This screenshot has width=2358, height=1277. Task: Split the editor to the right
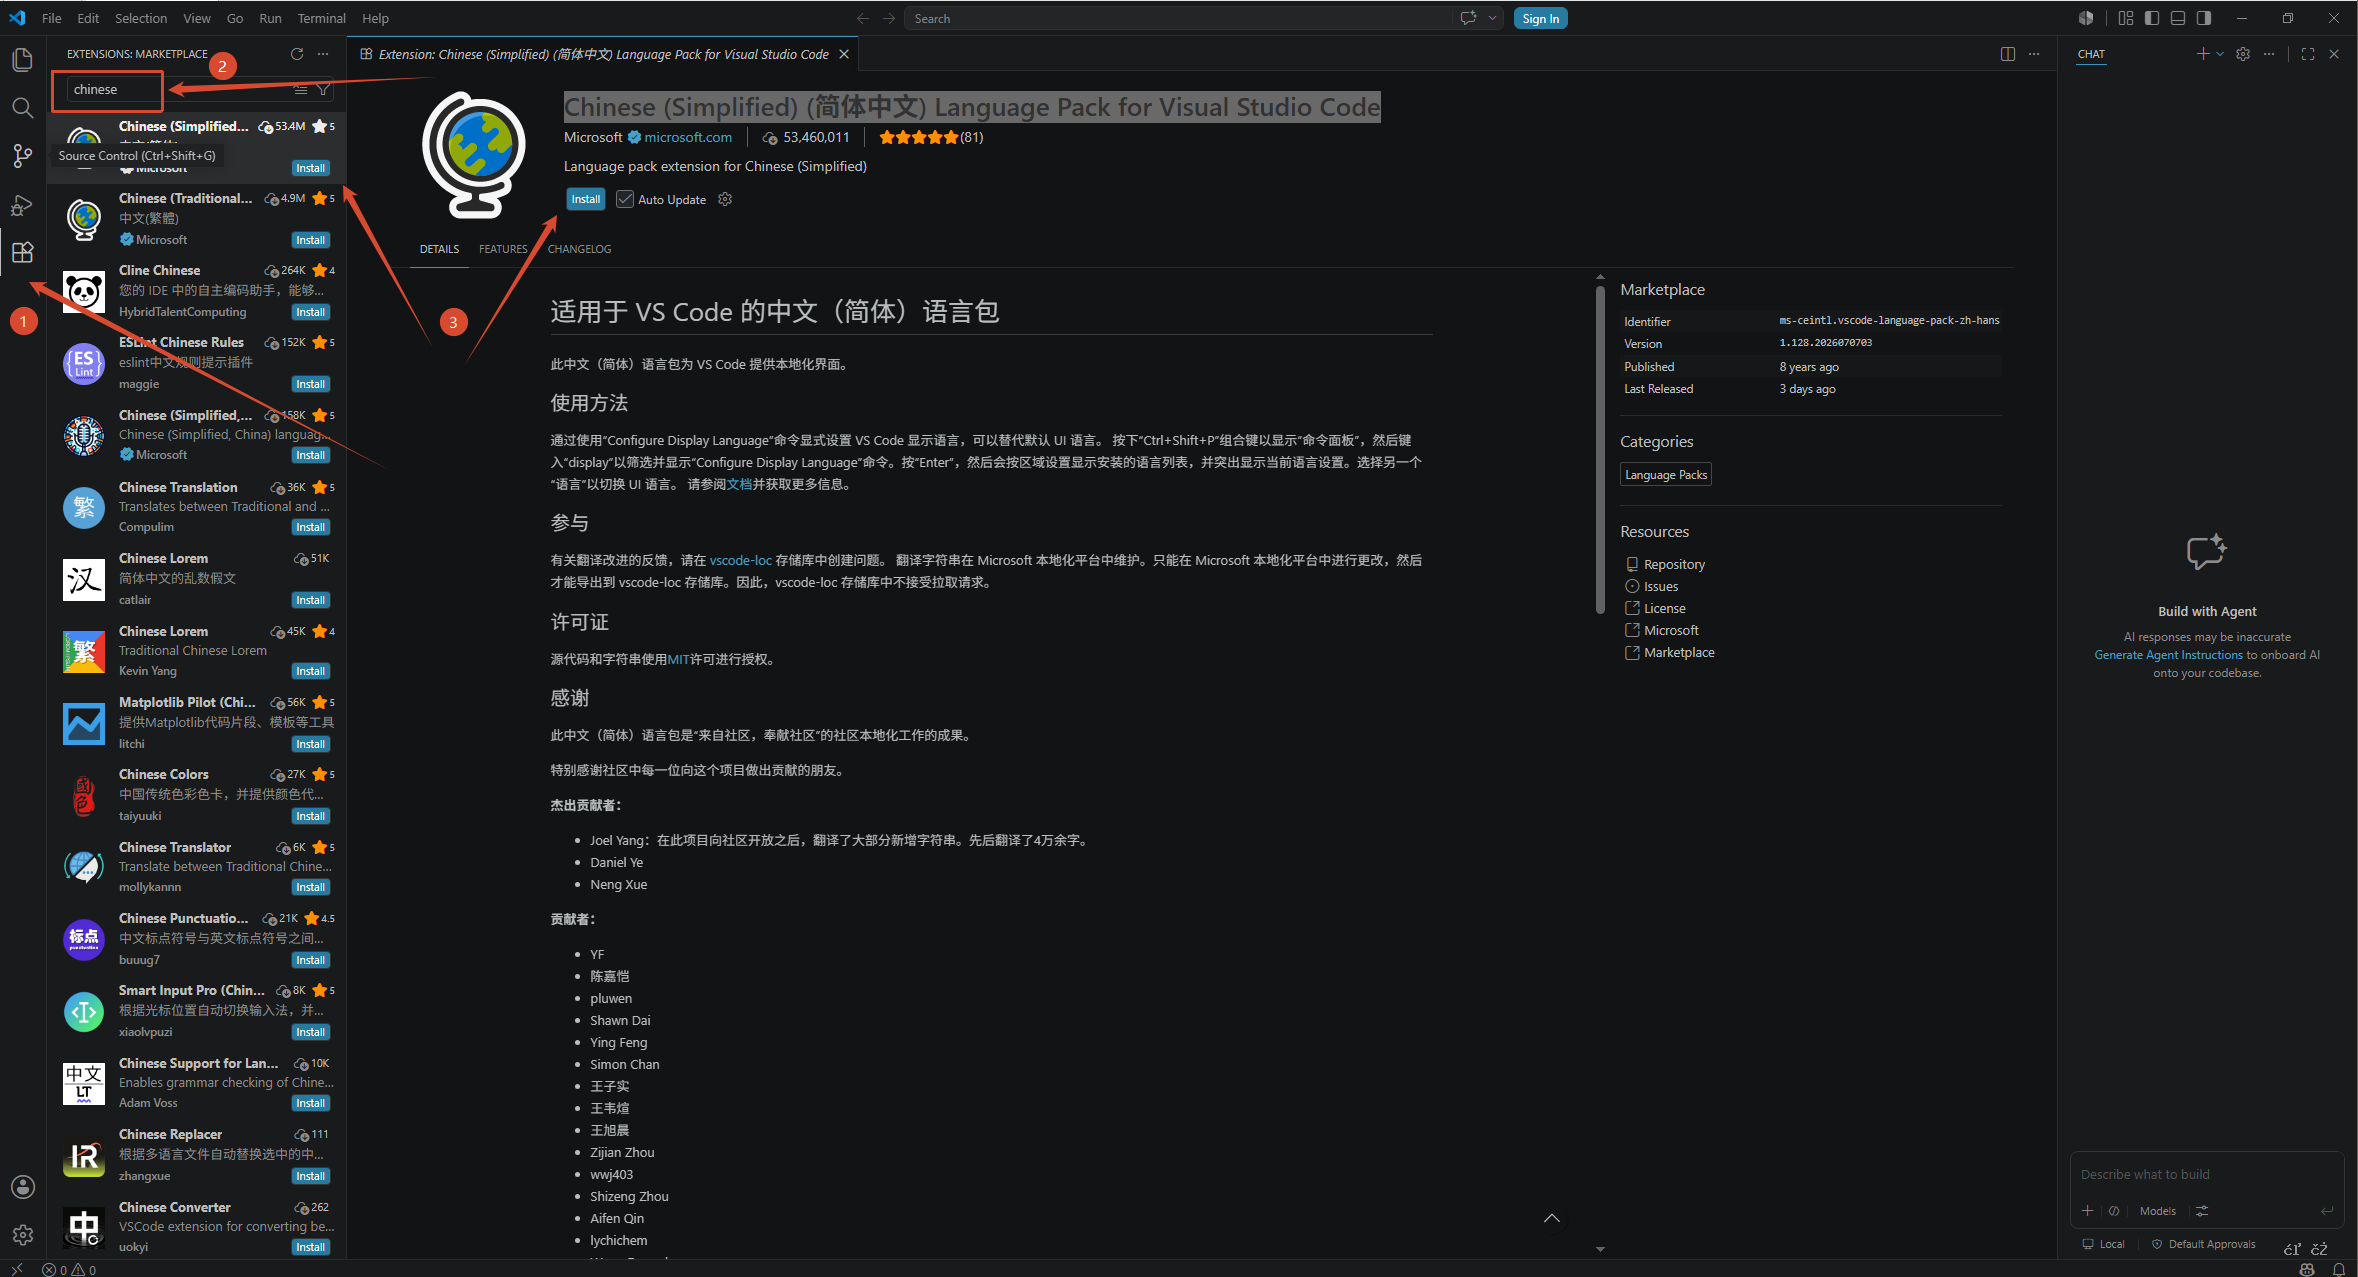point(2007,54)
